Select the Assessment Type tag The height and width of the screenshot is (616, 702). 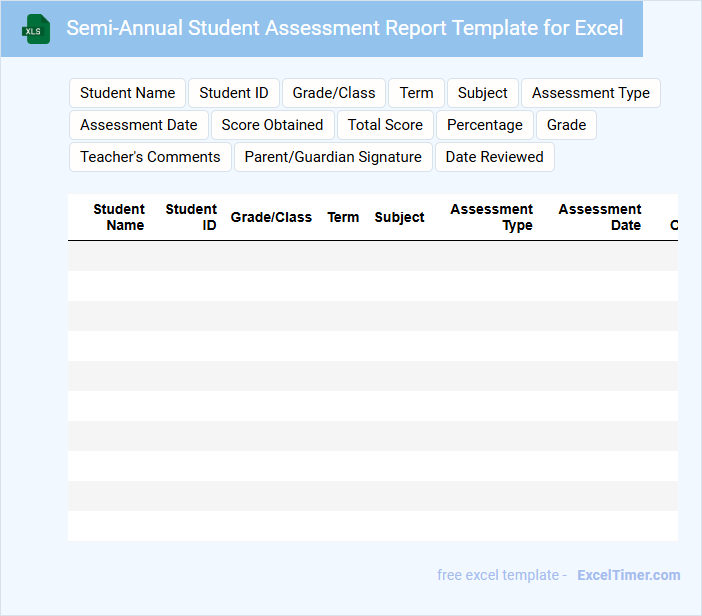590,93
